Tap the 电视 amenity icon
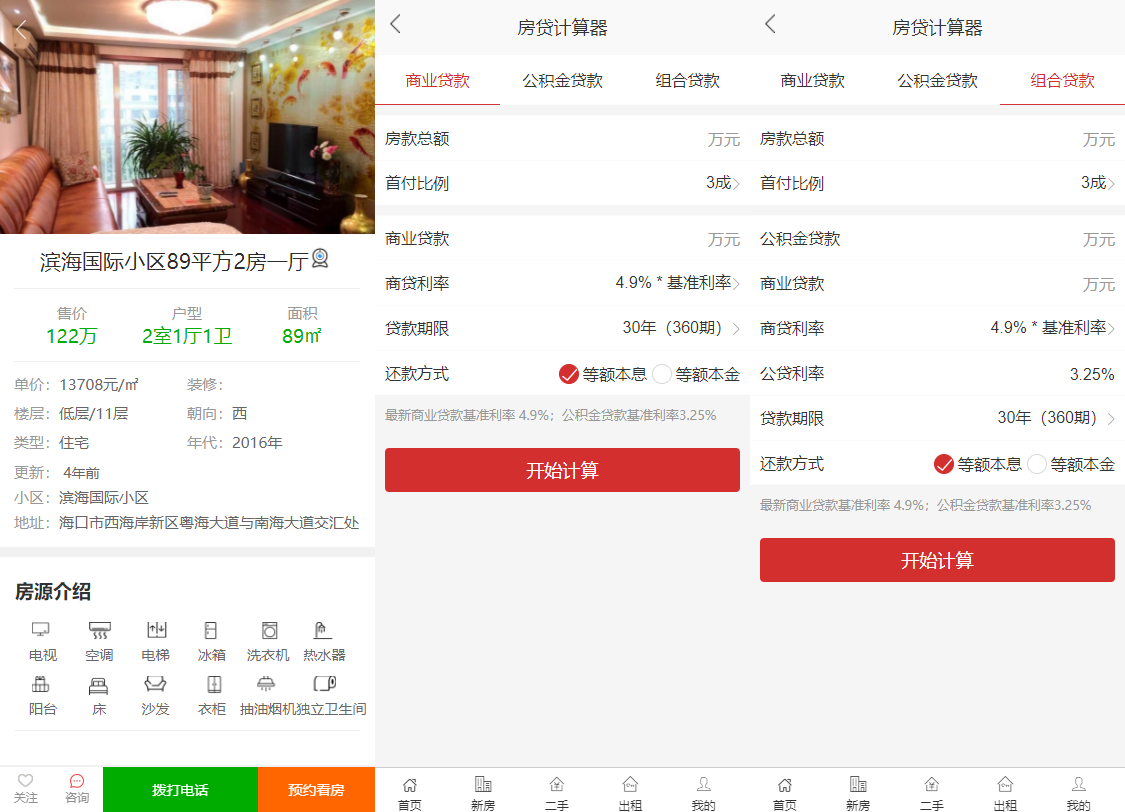 coord(41,631)
